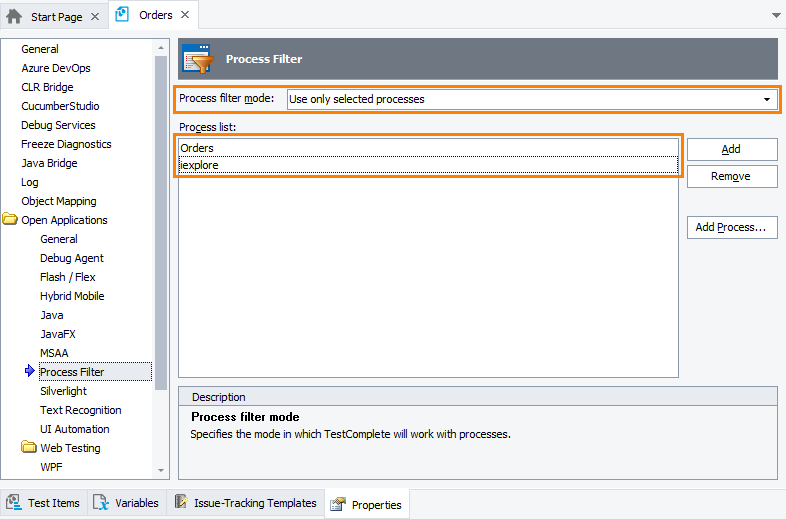This screenshot has height=519, width=786.
Task: Select Web Testing tree node
Action: tap(70, 448)
